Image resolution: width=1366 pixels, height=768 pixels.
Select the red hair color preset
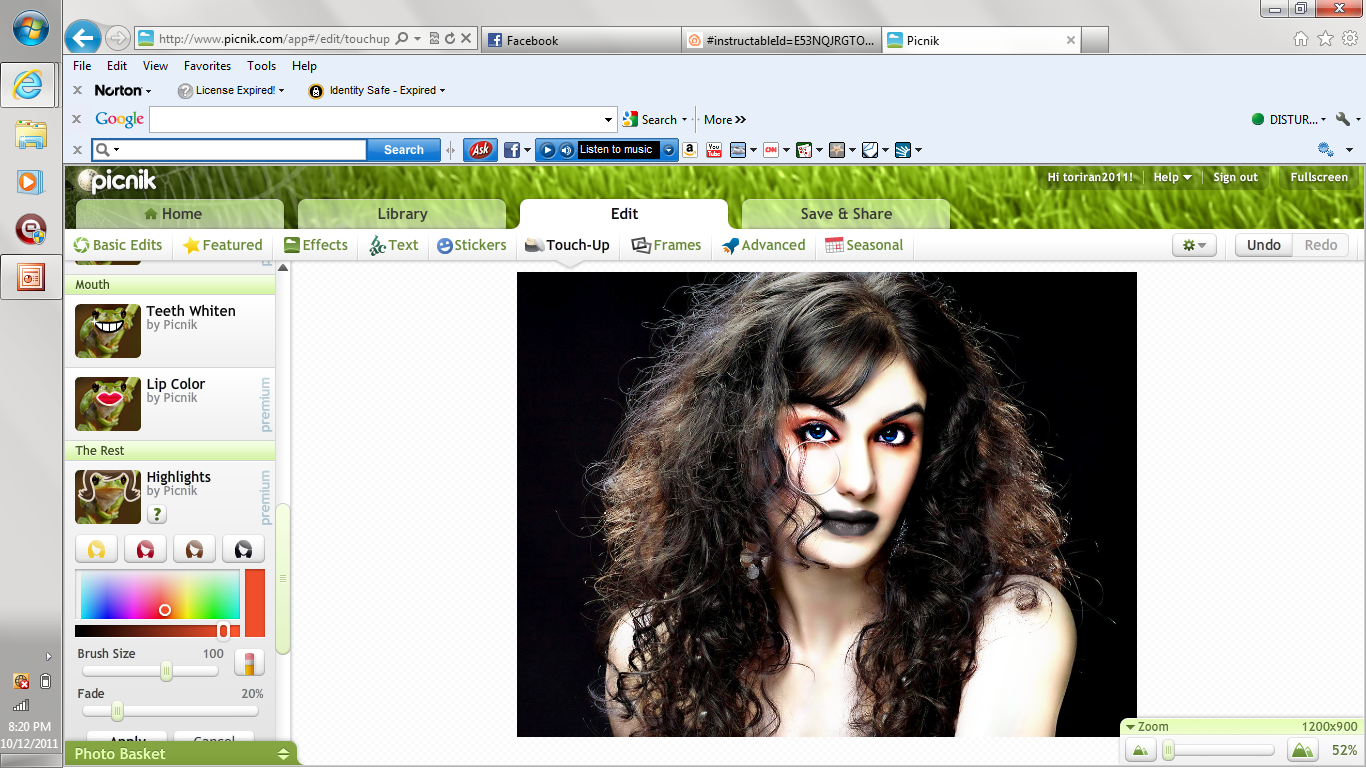pyautogui.click(x=146, y=549)
